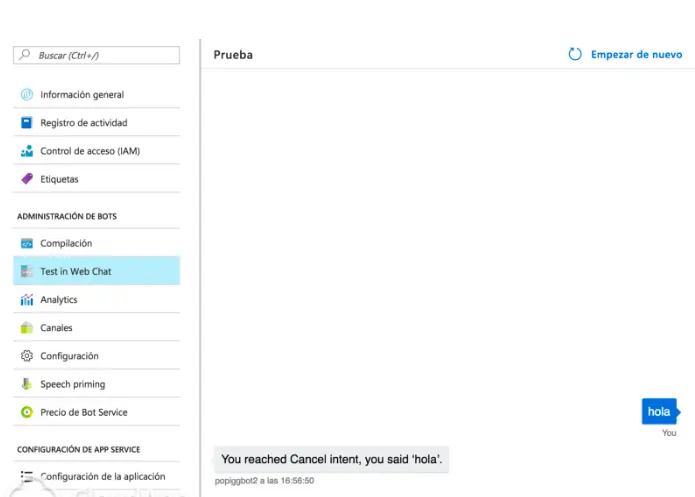Click the purple Etiquetas tag icon
The width and height of the screenshot is (695, 497).
pyautogui.click(x=27, y=179)
